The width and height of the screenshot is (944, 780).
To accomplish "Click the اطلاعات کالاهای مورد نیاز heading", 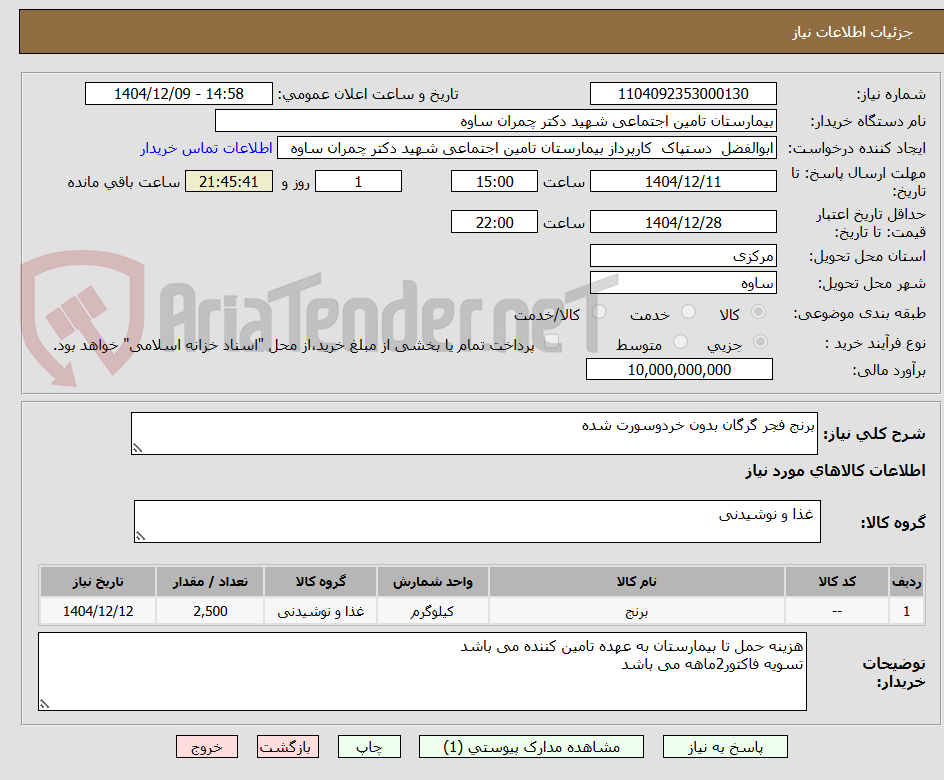I will [836, 471].
